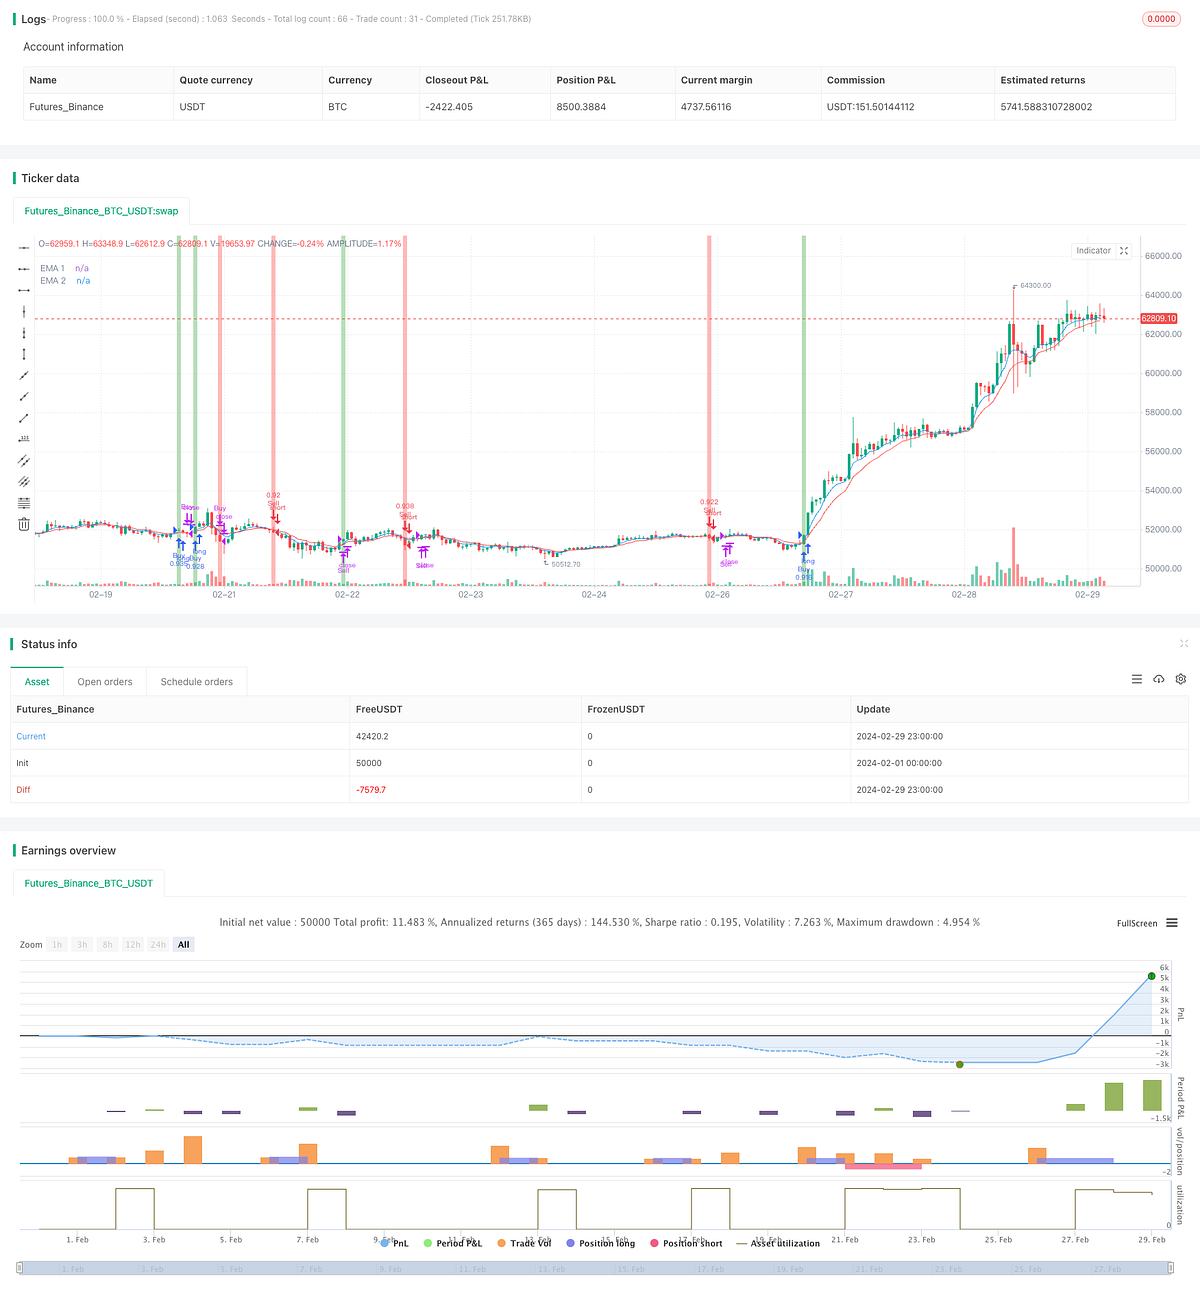
Task: Select the Futures_Binance_BTC_USDT:swap ticker tab
Action: (101, 210)
